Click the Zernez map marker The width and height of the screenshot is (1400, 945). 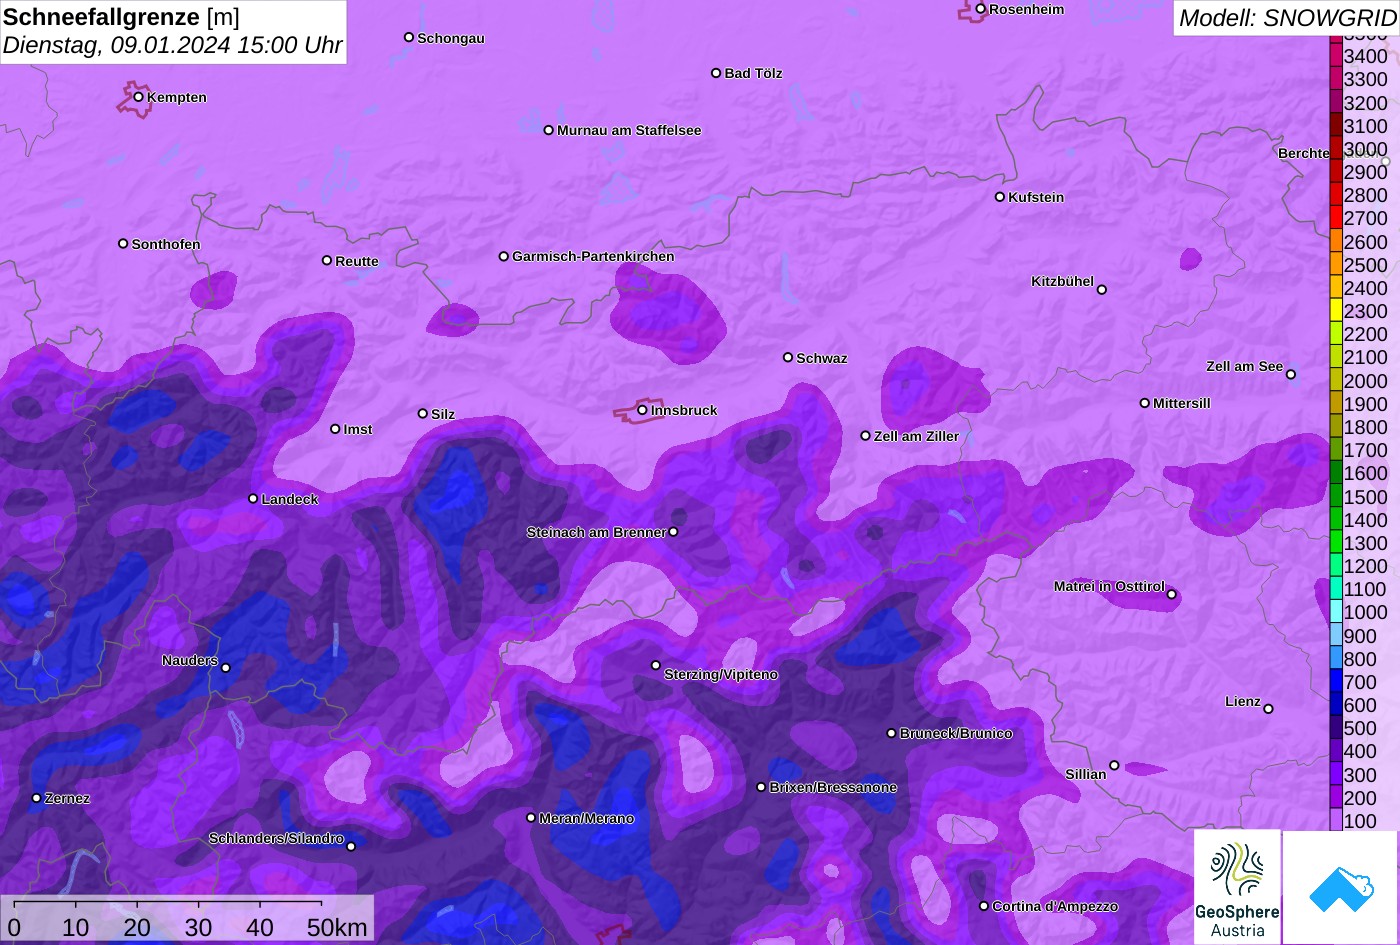coord(37,798)
